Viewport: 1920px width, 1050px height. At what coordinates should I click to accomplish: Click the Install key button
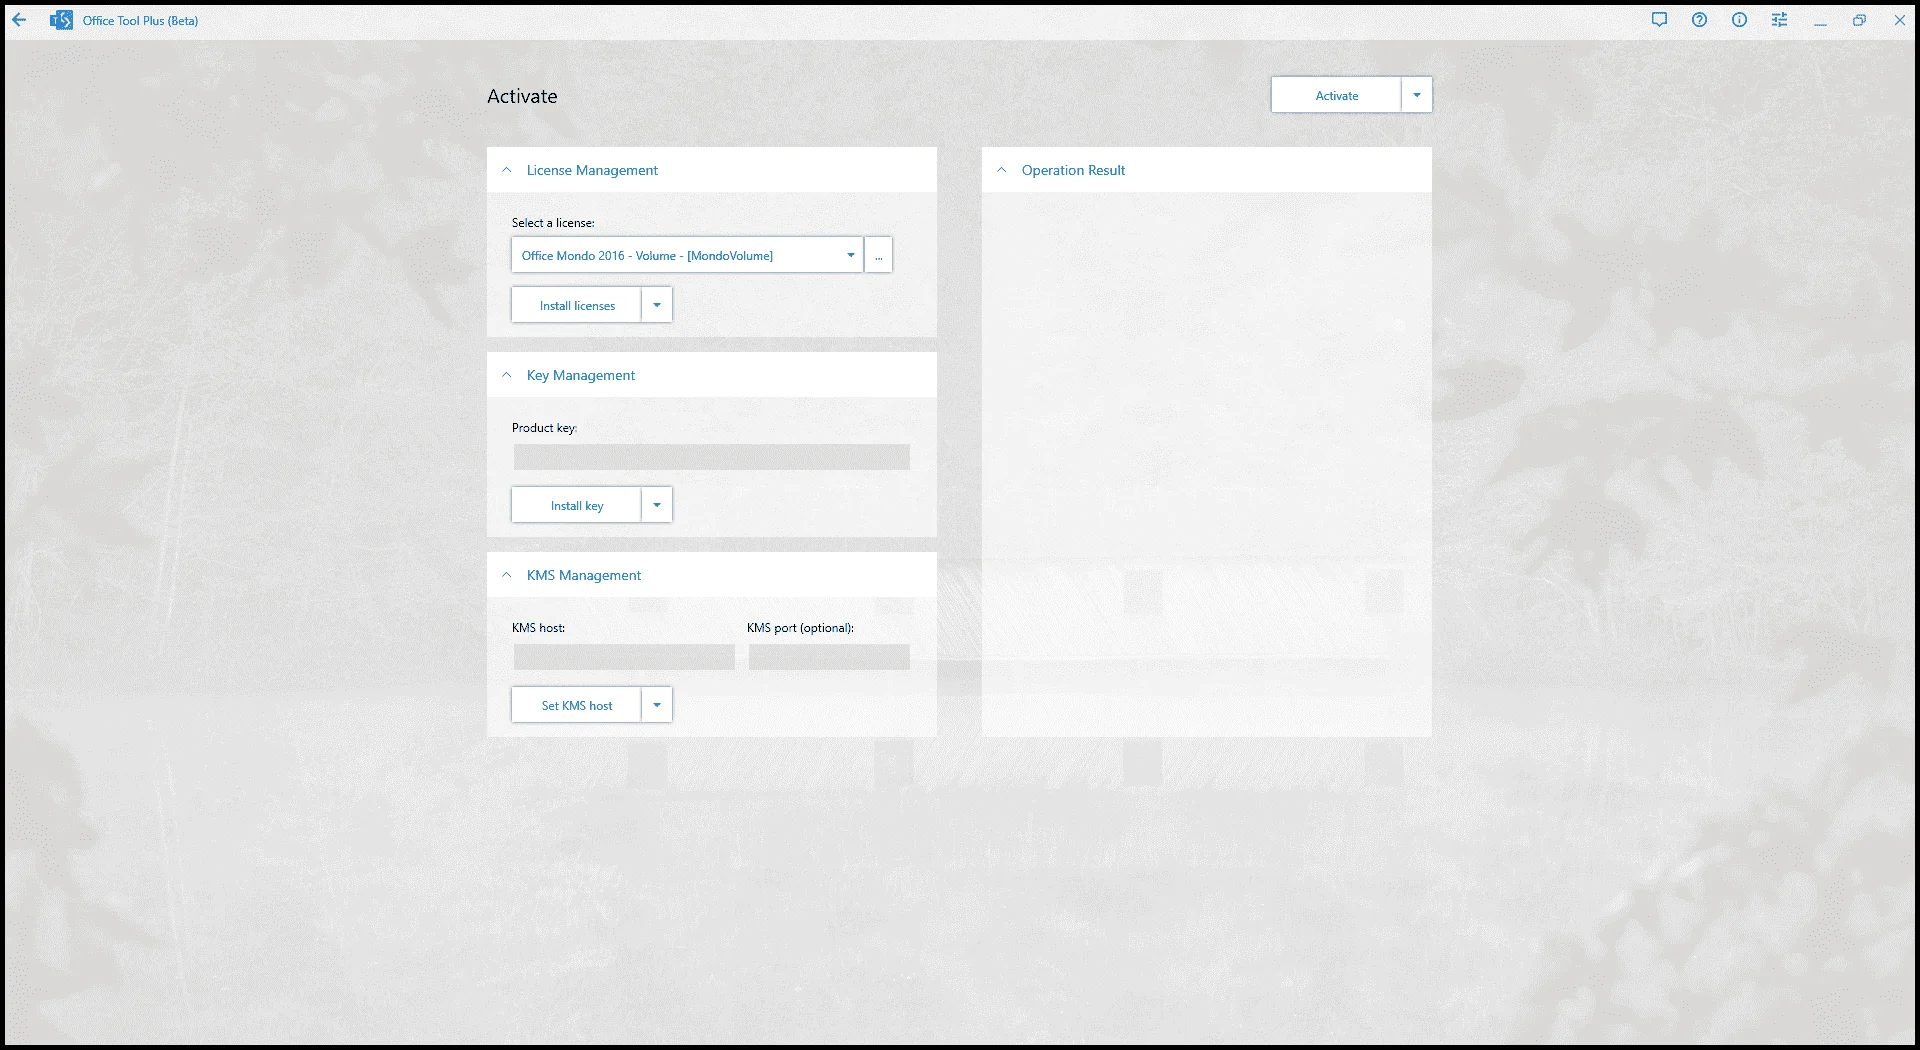[576, 505]
